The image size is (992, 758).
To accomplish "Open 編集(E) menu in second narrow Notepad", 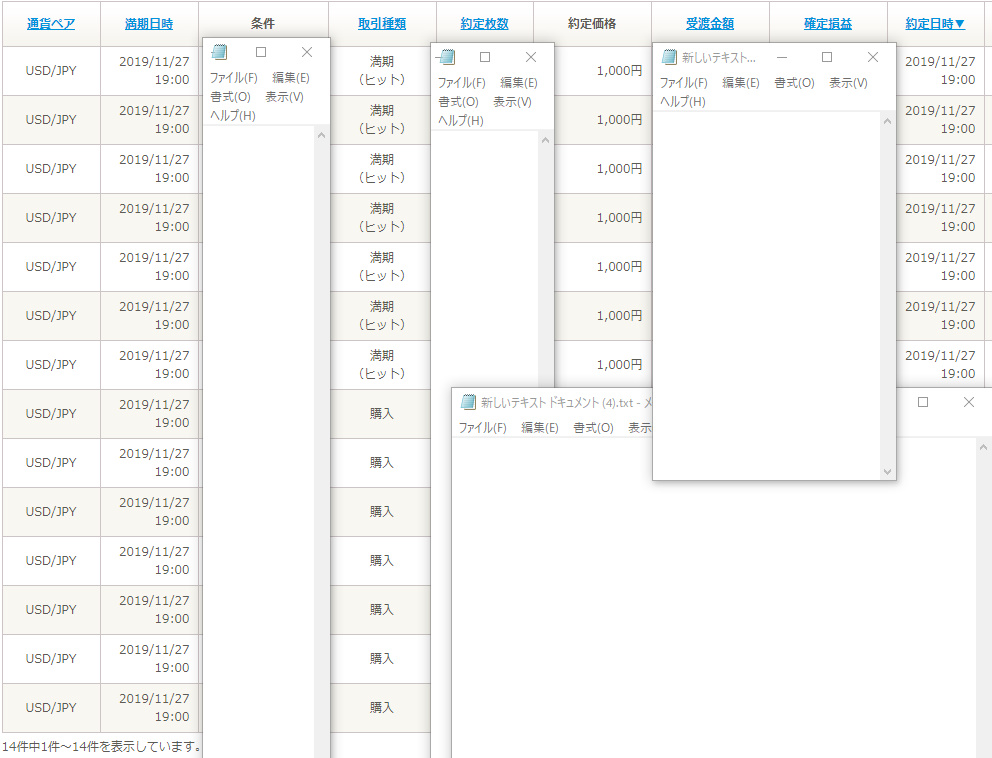I will tap(519, 83).
